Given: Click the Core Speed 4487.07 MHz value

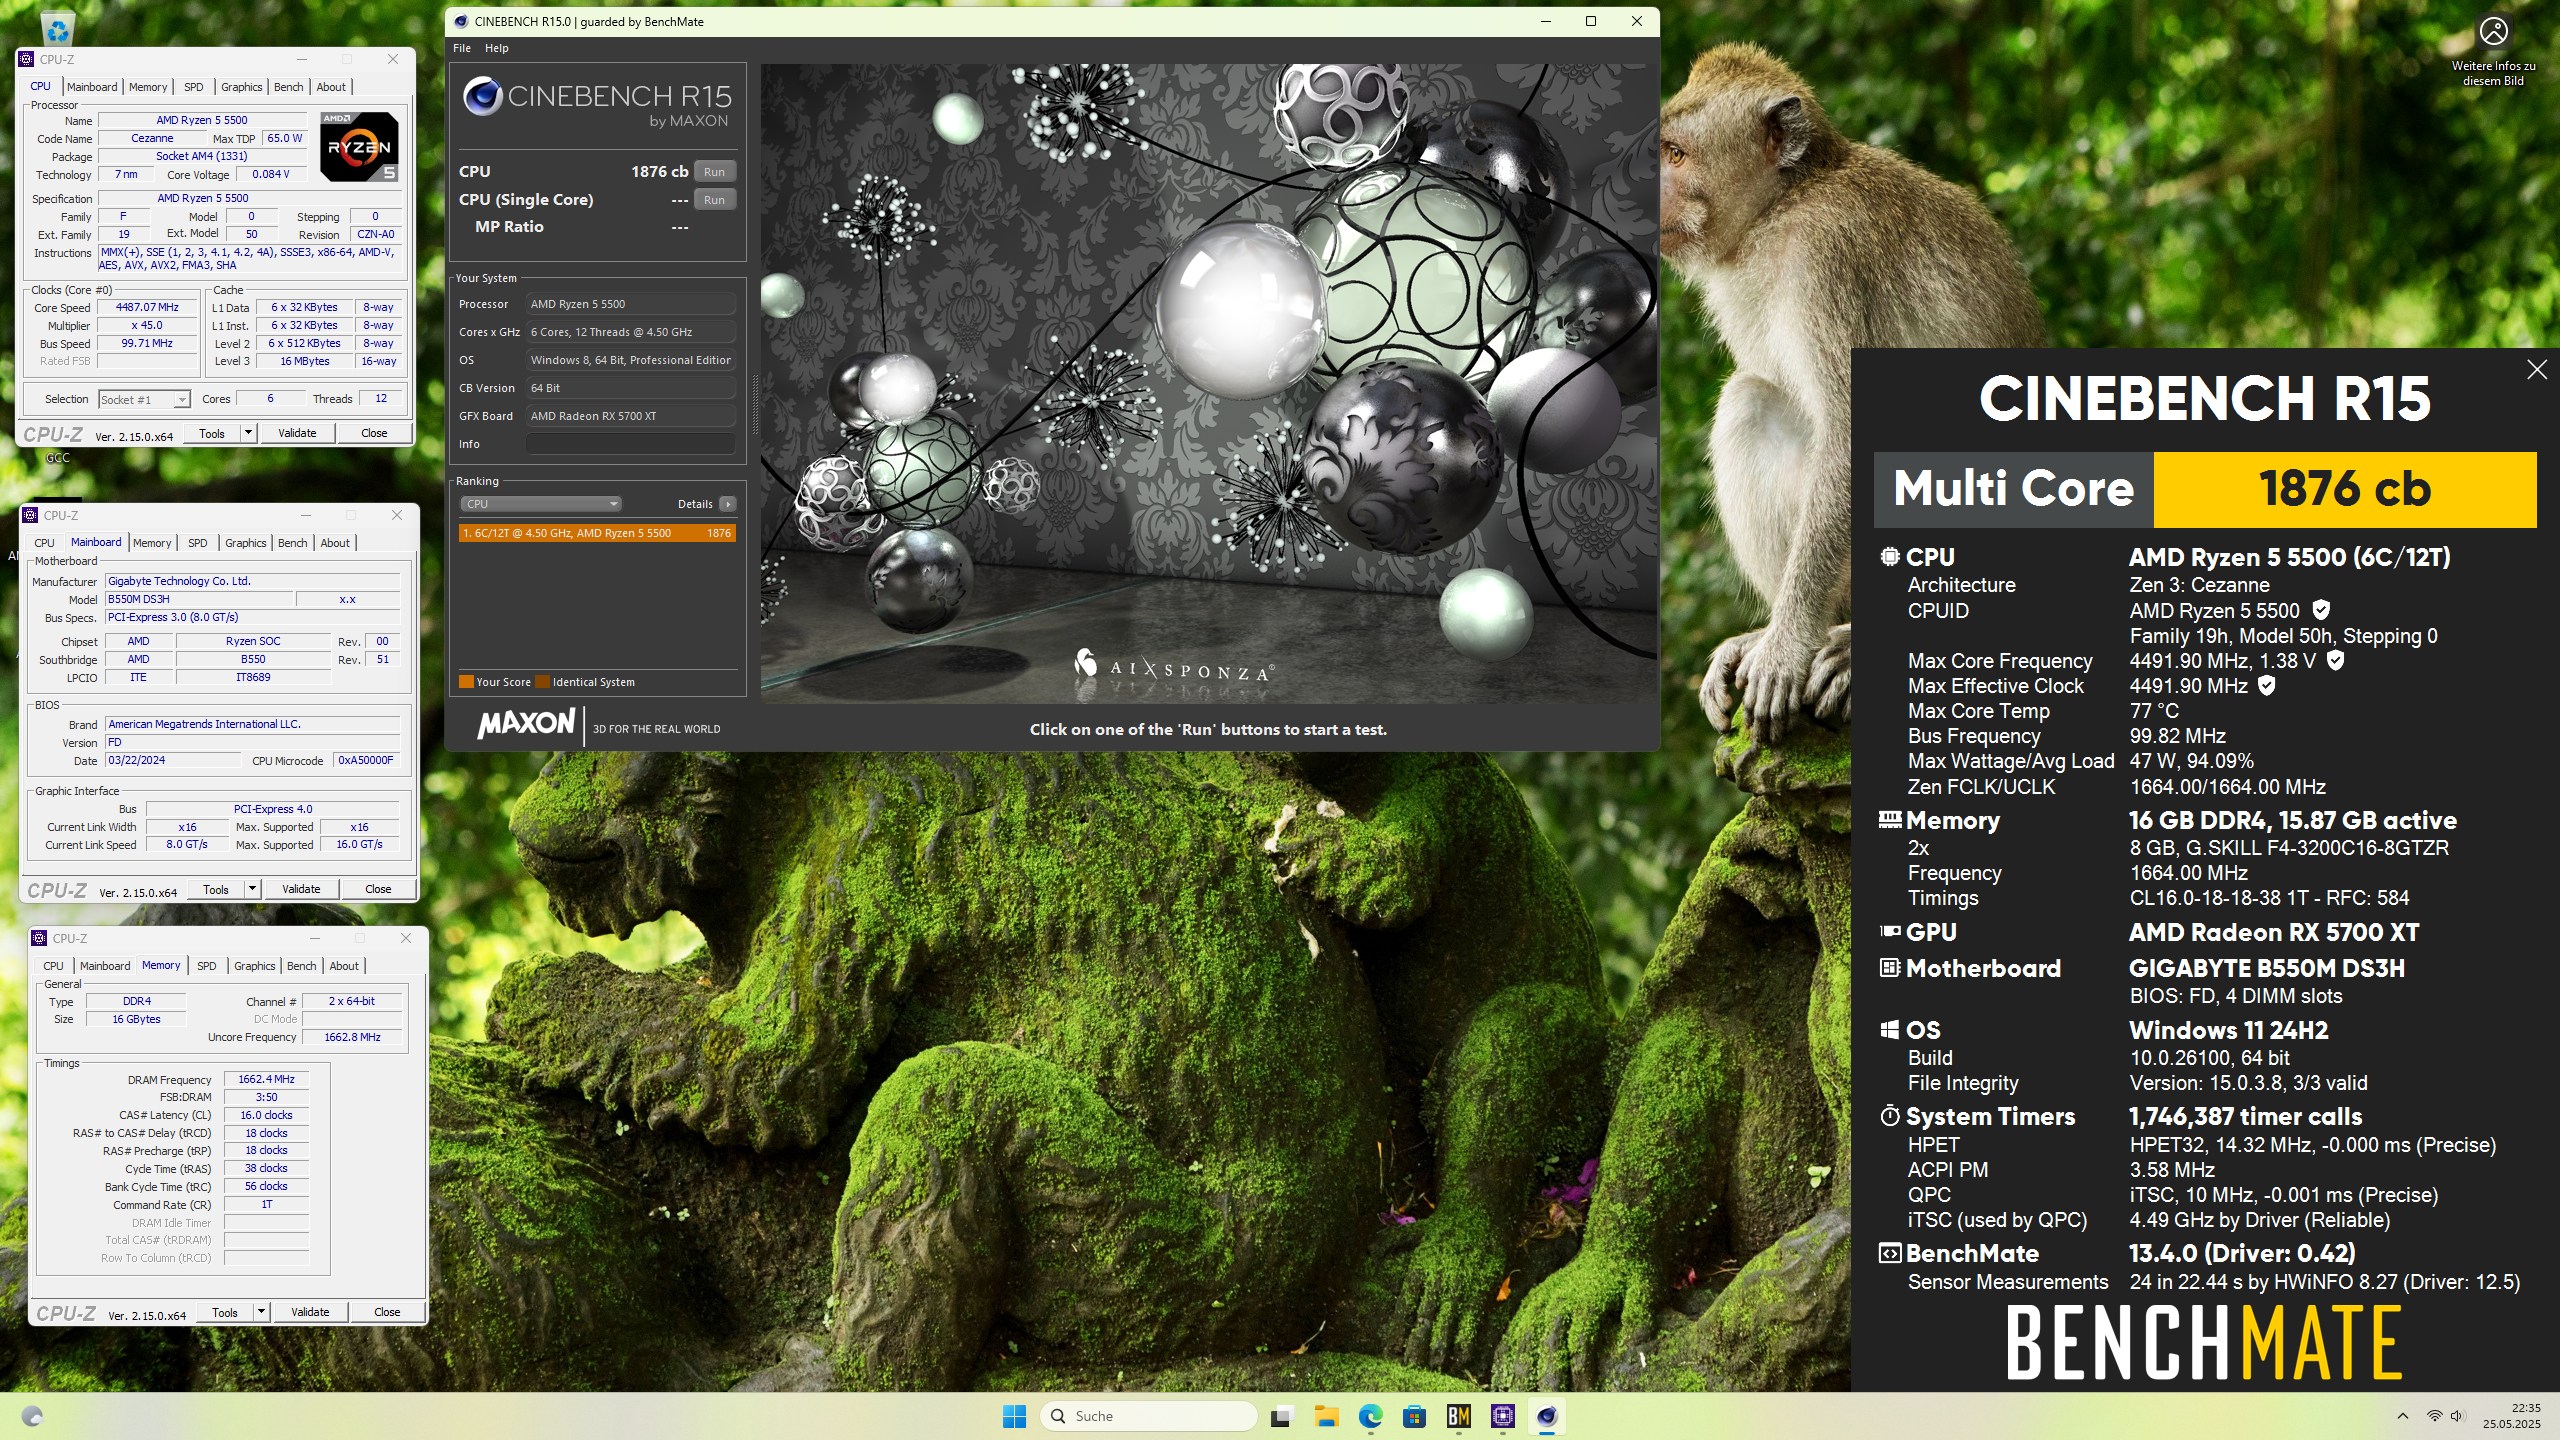Looking at the screenshot, I should (147, 308).
